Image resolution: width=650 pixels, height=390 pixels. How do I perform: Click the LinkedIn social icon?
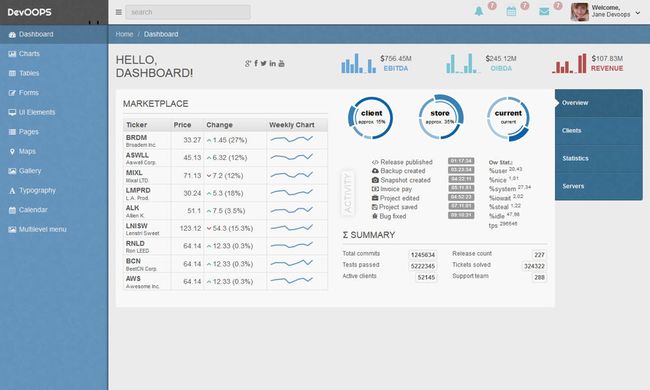point(272,63)
